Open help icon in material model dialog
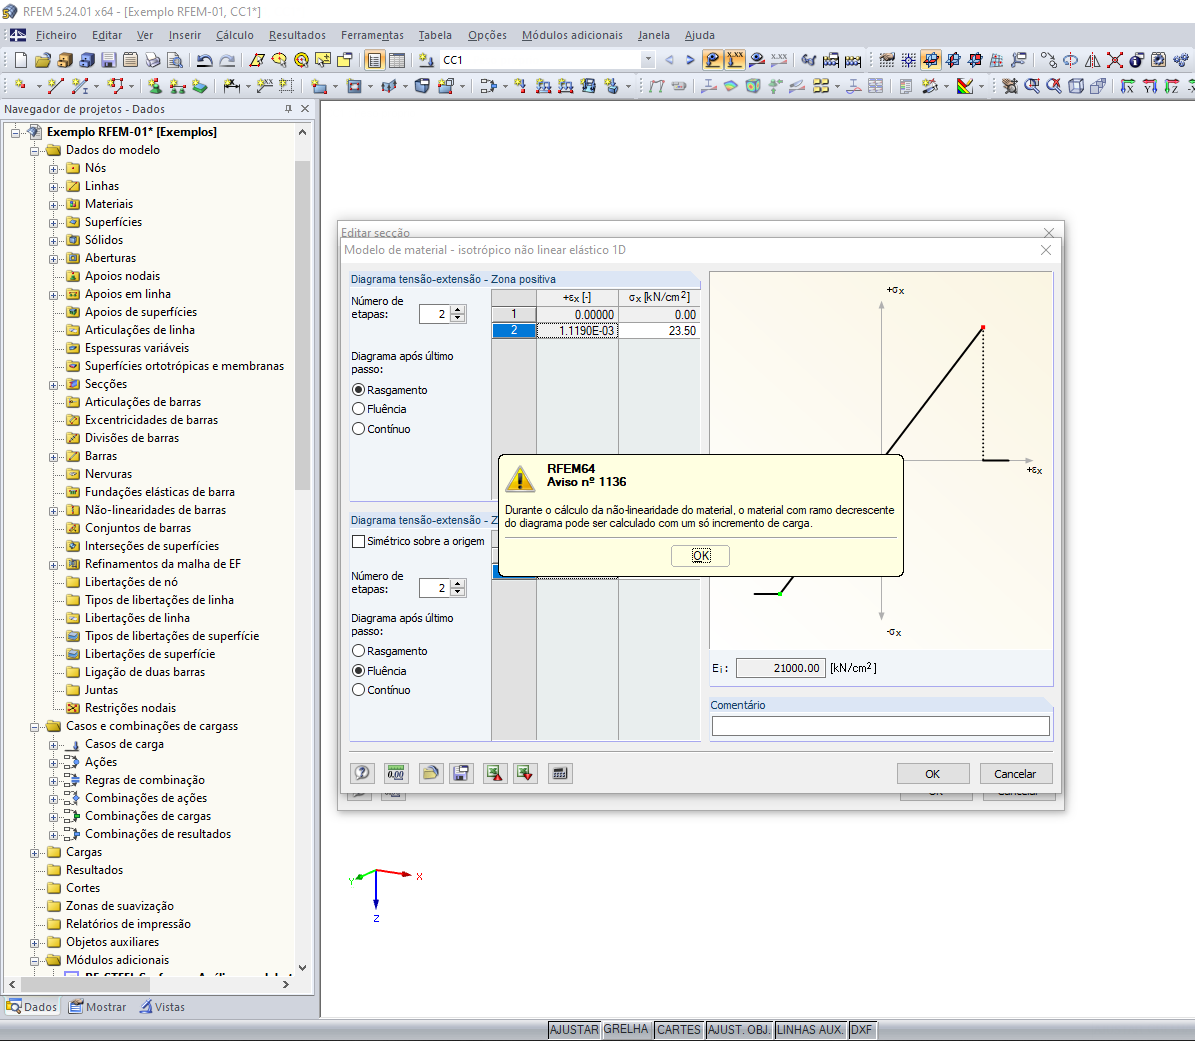Screen dimensions: 1195x1041 (x=362, y=774)
